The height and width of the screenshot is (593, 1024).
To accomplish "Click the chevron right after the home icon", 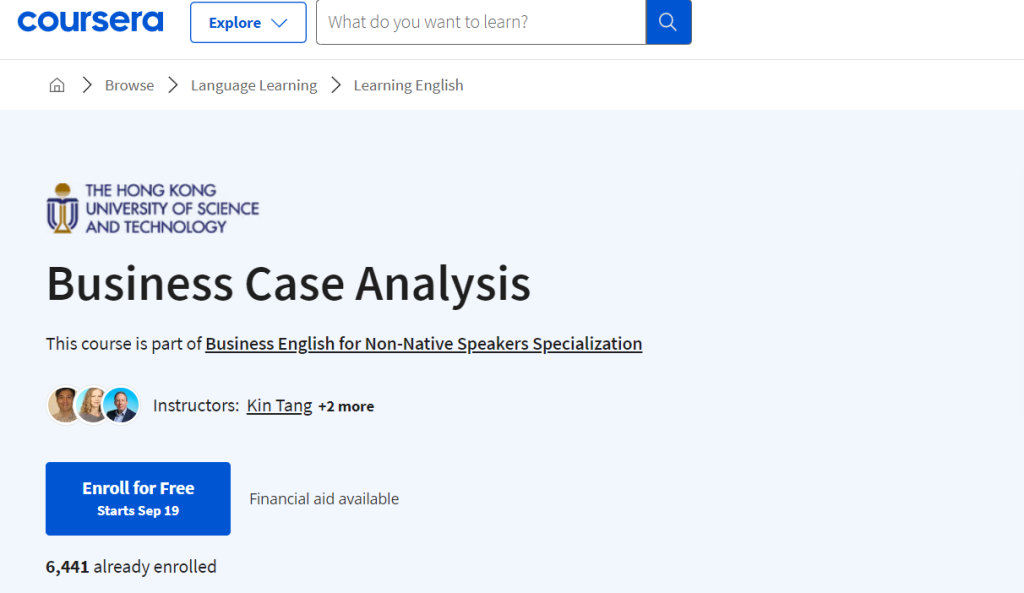I will pos(88,85).
